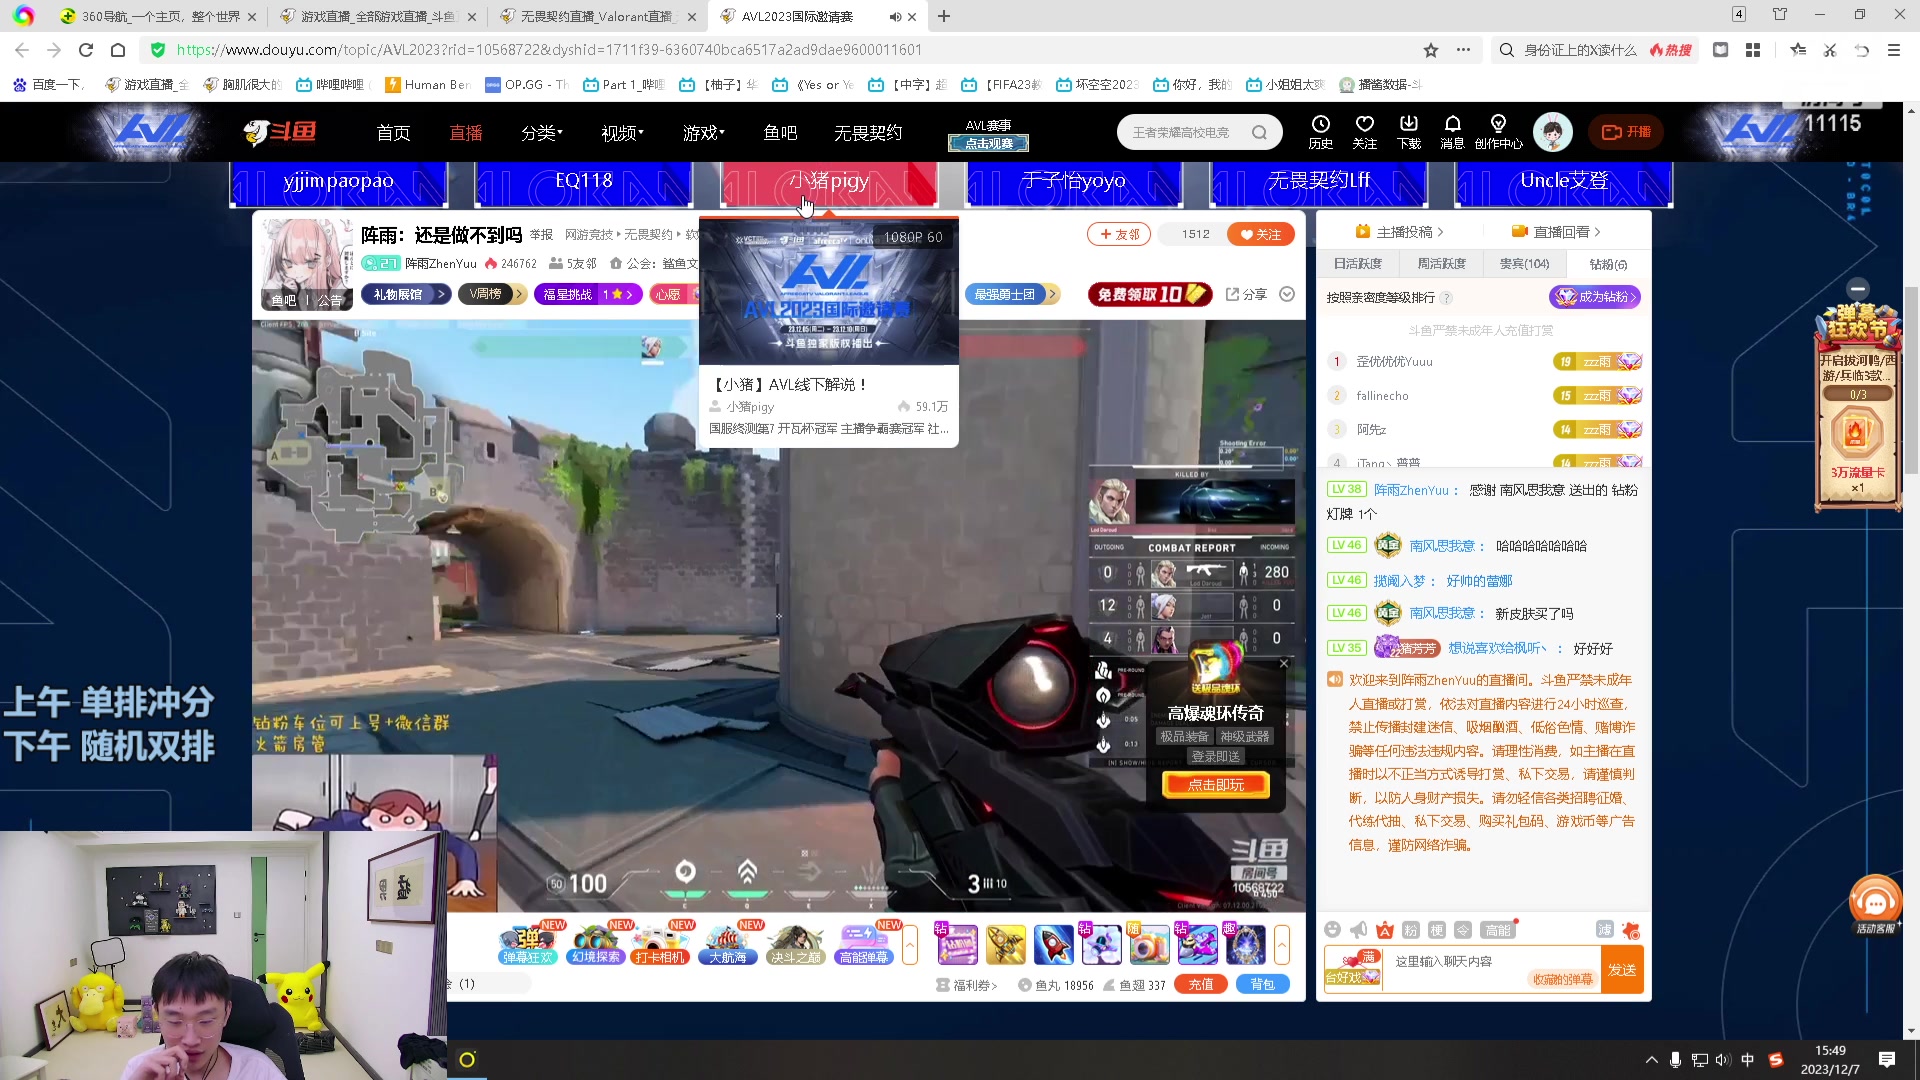The height and width of the screenshot is (1080, 1920).
Task: Click the Douyu logo
Action: pos(280,132)
